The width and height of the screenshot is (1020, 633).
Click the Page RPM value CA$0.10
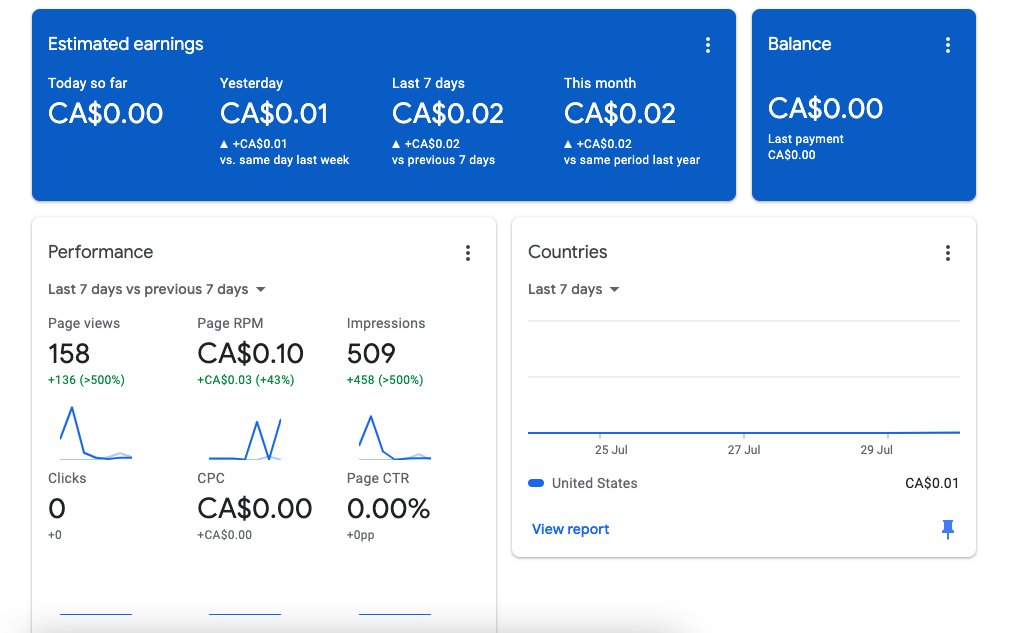(250, 354)
